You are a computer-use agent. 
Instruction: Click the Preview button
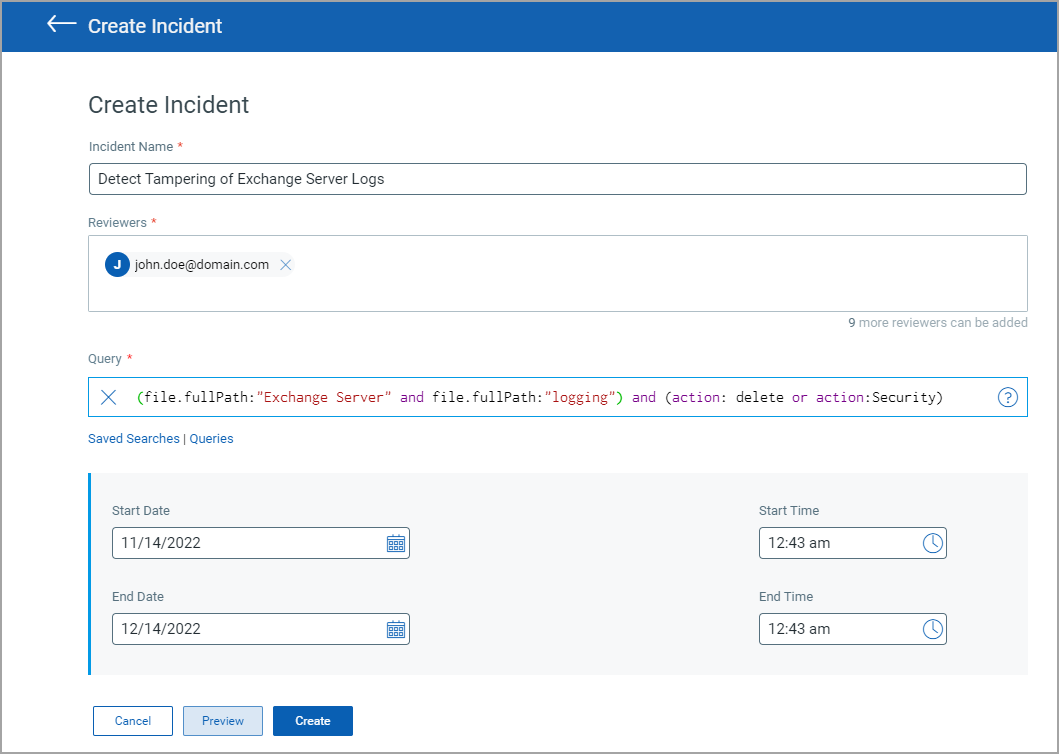(x=223, y=721)
